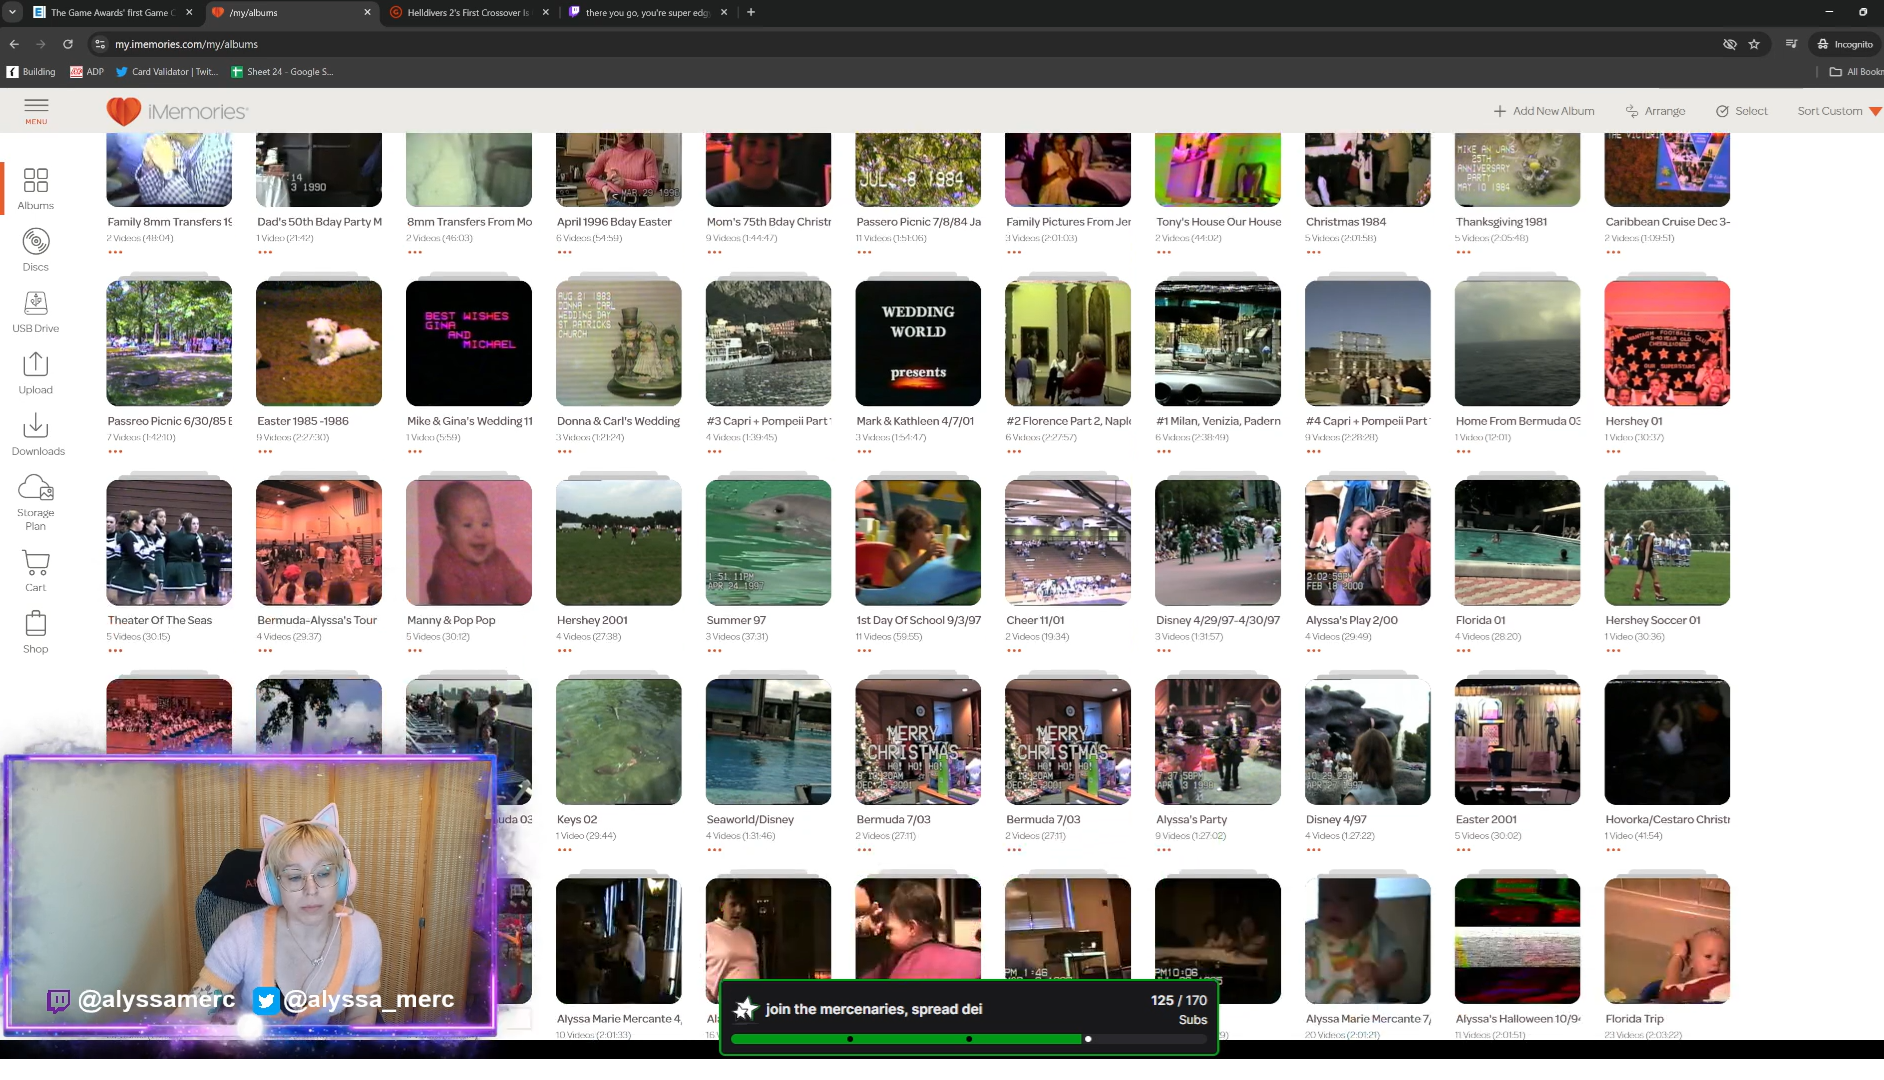Screen dimensions: 1884x1080
Task: Open options dots under Theater Of The Seas
Action: pos(115,650)
